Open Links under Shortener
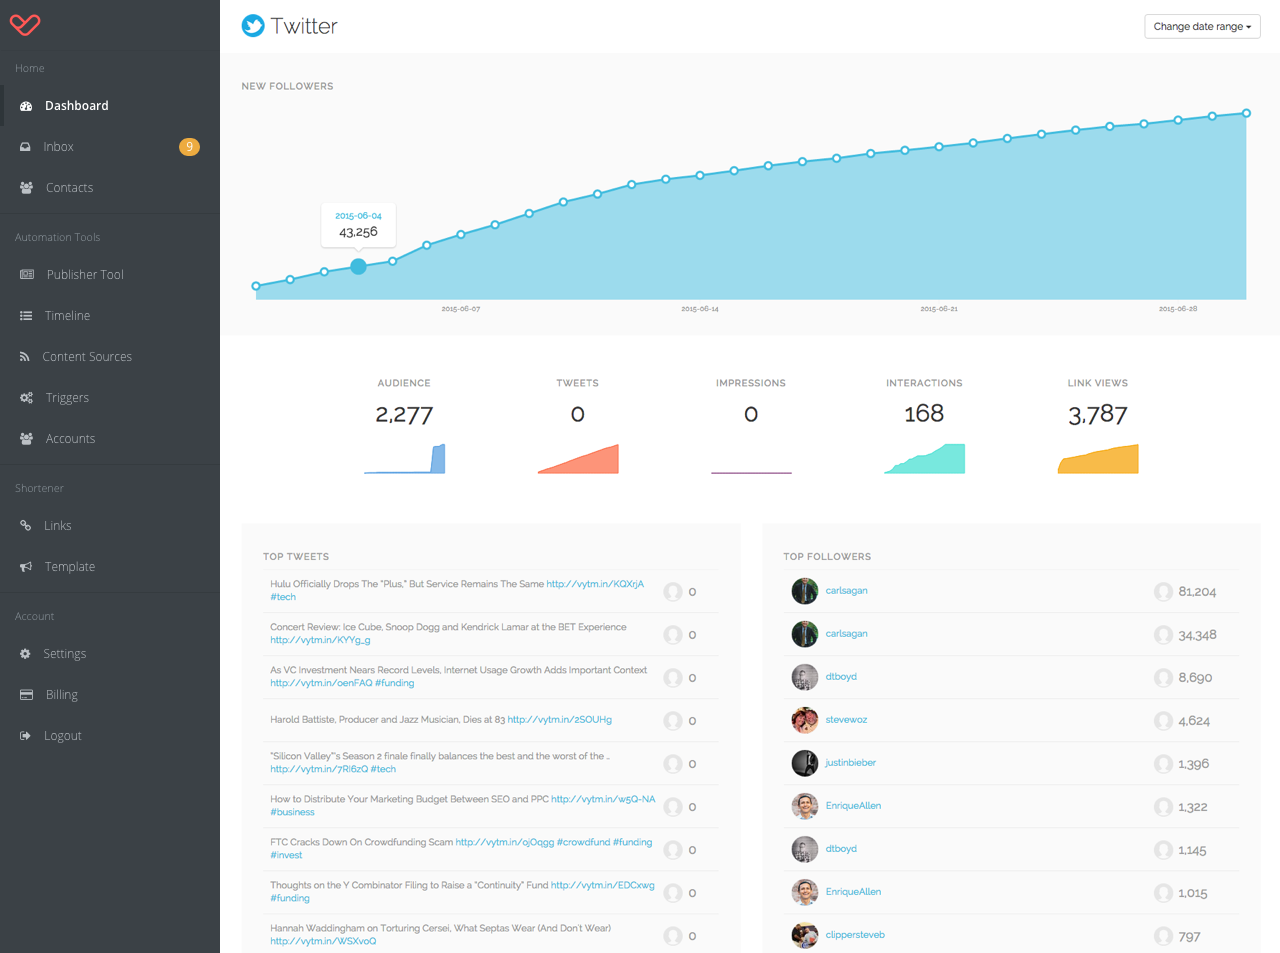 tap(110, 526)
